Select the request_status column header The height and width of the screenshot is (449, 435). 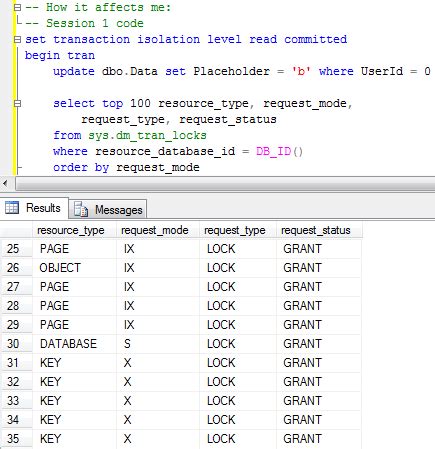tap(319, 230)
